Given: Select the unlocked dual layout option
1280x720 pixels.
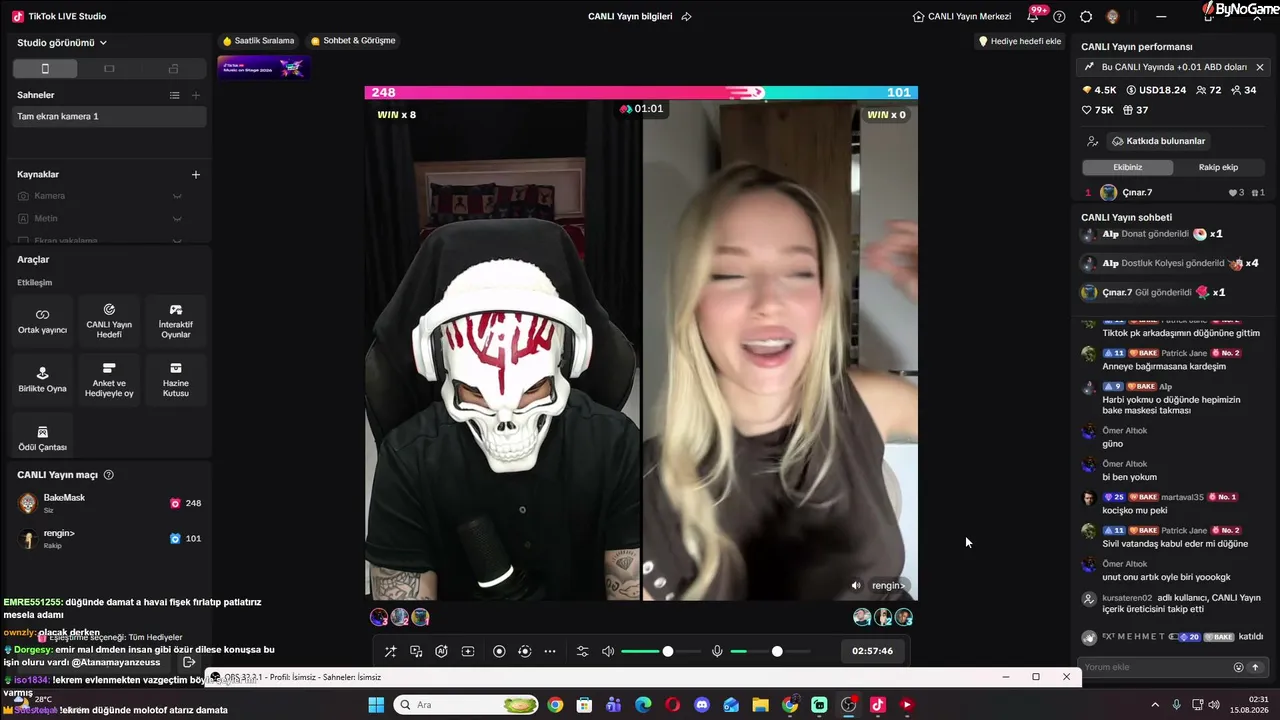Looking at the screenshot, I should tap(173, 69).
